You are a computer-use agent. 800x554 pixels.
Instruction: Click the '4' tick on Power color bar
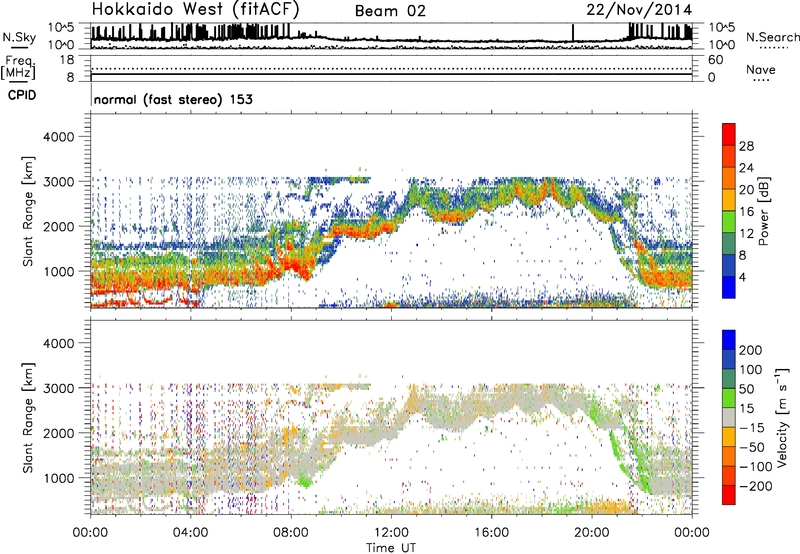(742, 277)
